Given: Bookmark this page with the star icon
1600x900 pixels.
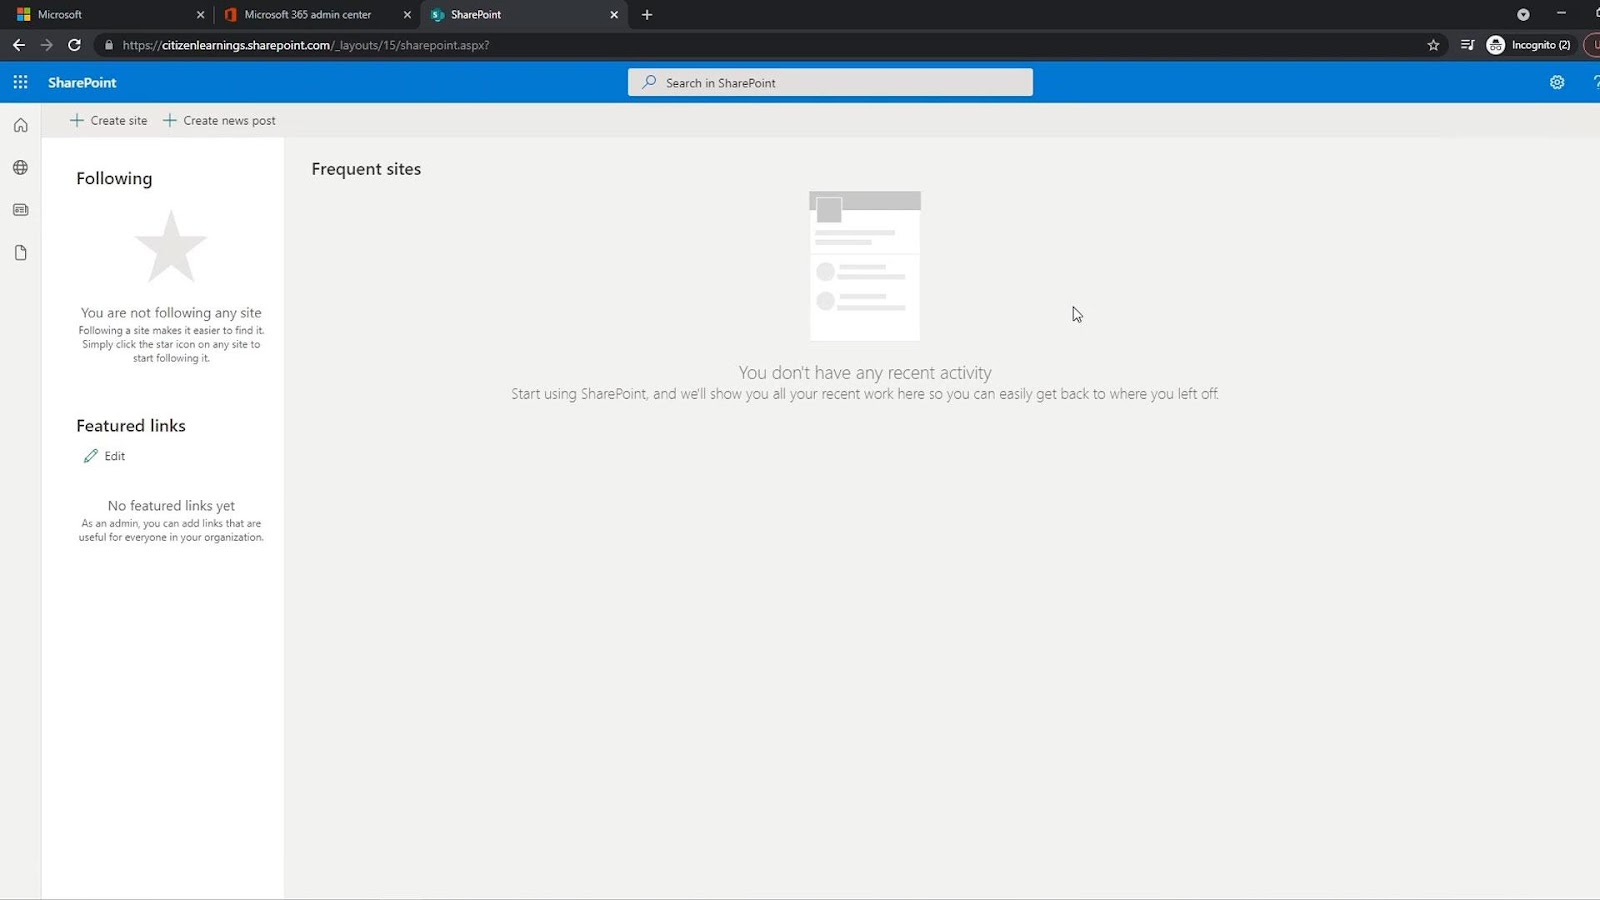Looking at the screenshot, I should [x=1433, y=45].
